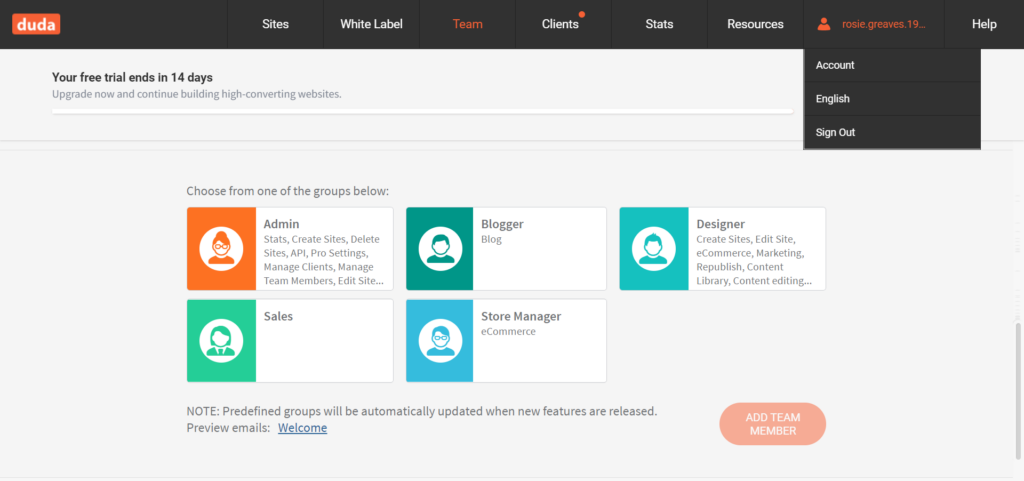Click the Clients notification dot
This screenshot has height=481, width=1024.
(x=582, y=14)
